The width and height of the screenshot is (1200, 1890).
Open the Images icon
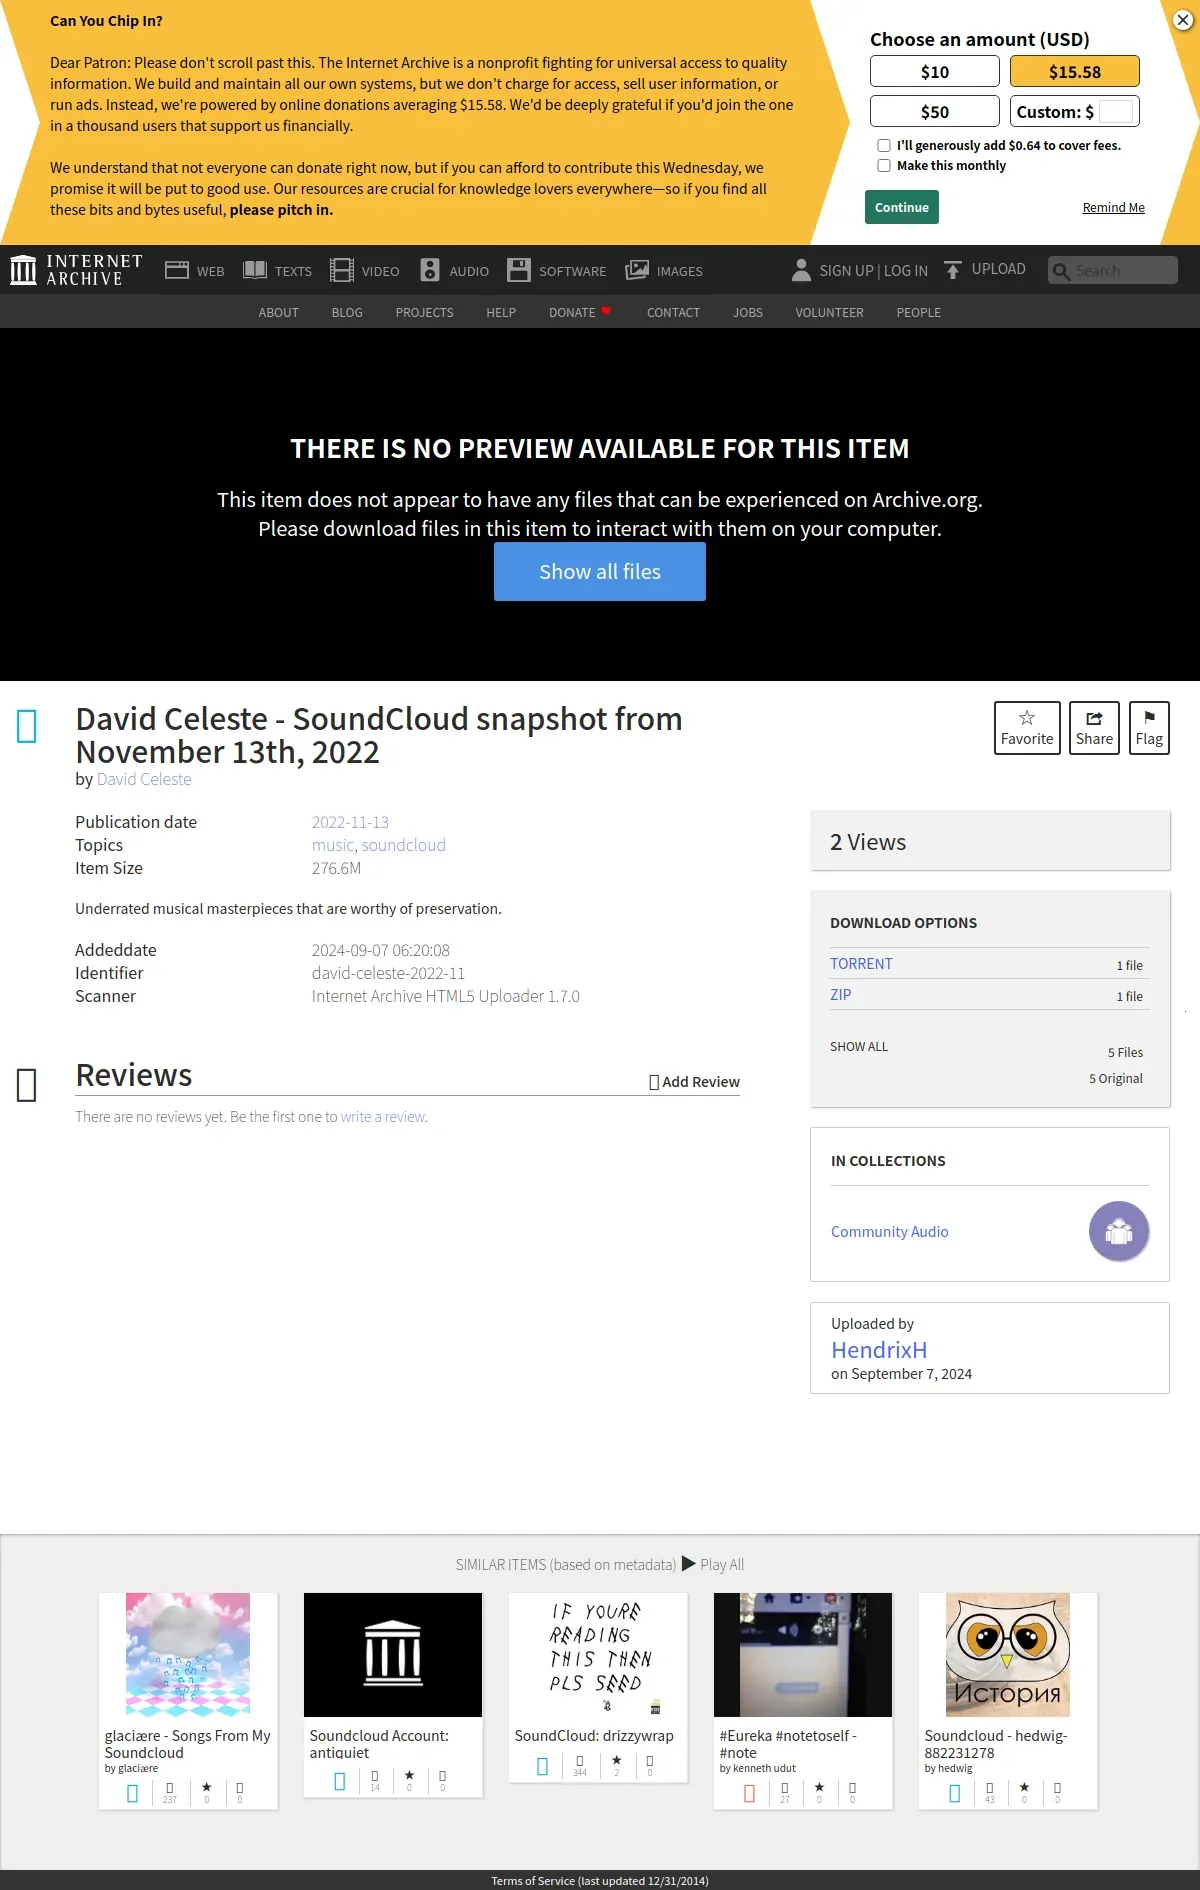(x=637, y=270)
